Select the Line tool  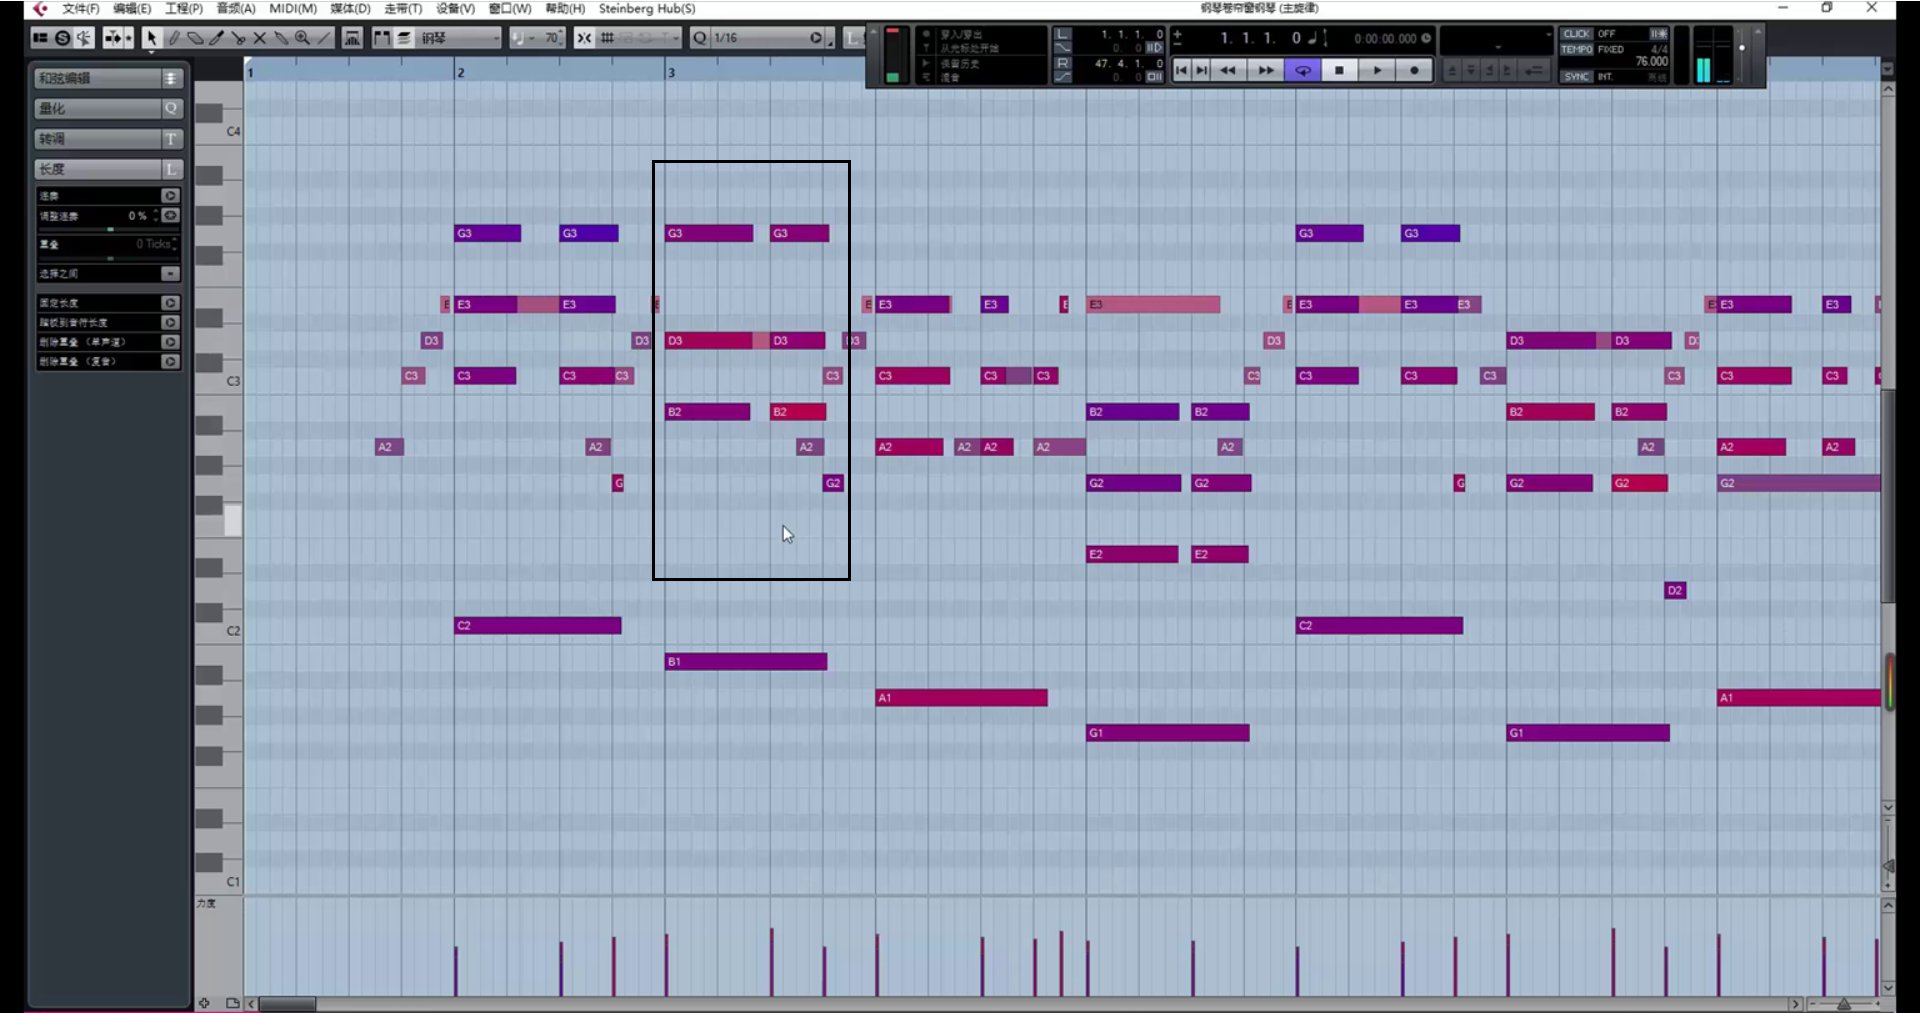click(324, 38)
